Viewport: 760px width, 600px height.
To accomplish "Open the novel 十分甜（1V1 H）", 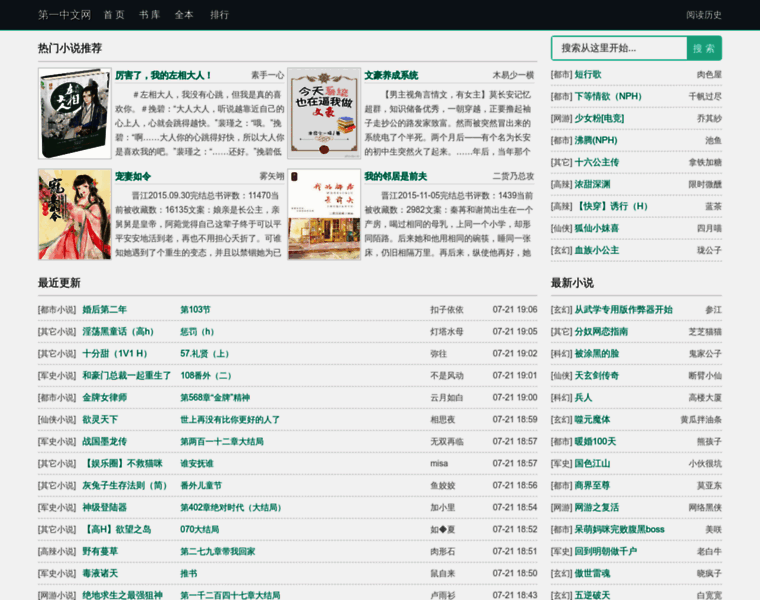I will pyautogui.click(x=115, y=354).
